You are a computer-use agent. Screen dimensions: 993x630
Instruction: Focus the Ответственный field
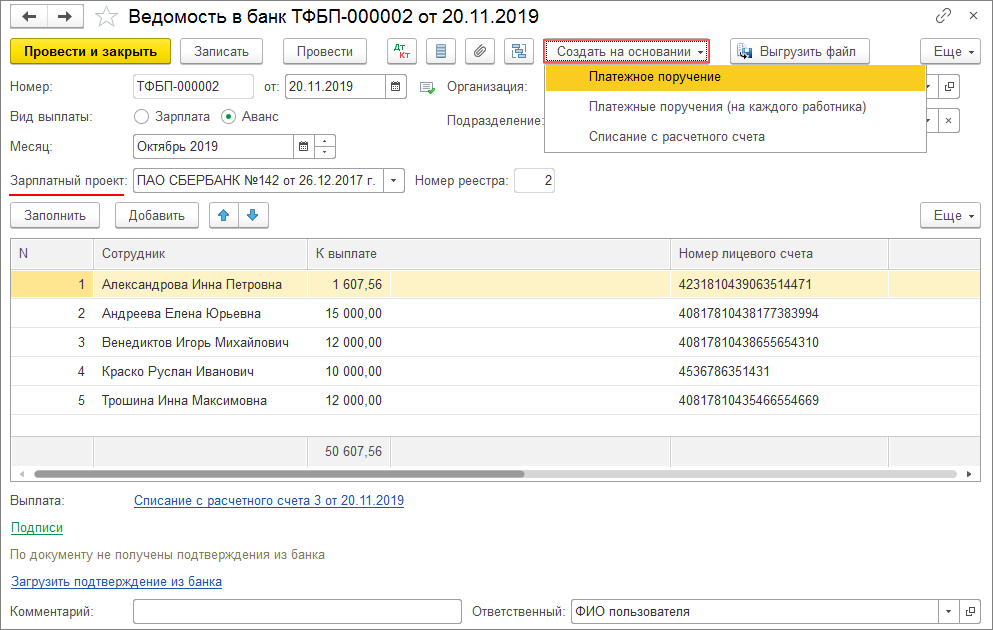[754, 612]
